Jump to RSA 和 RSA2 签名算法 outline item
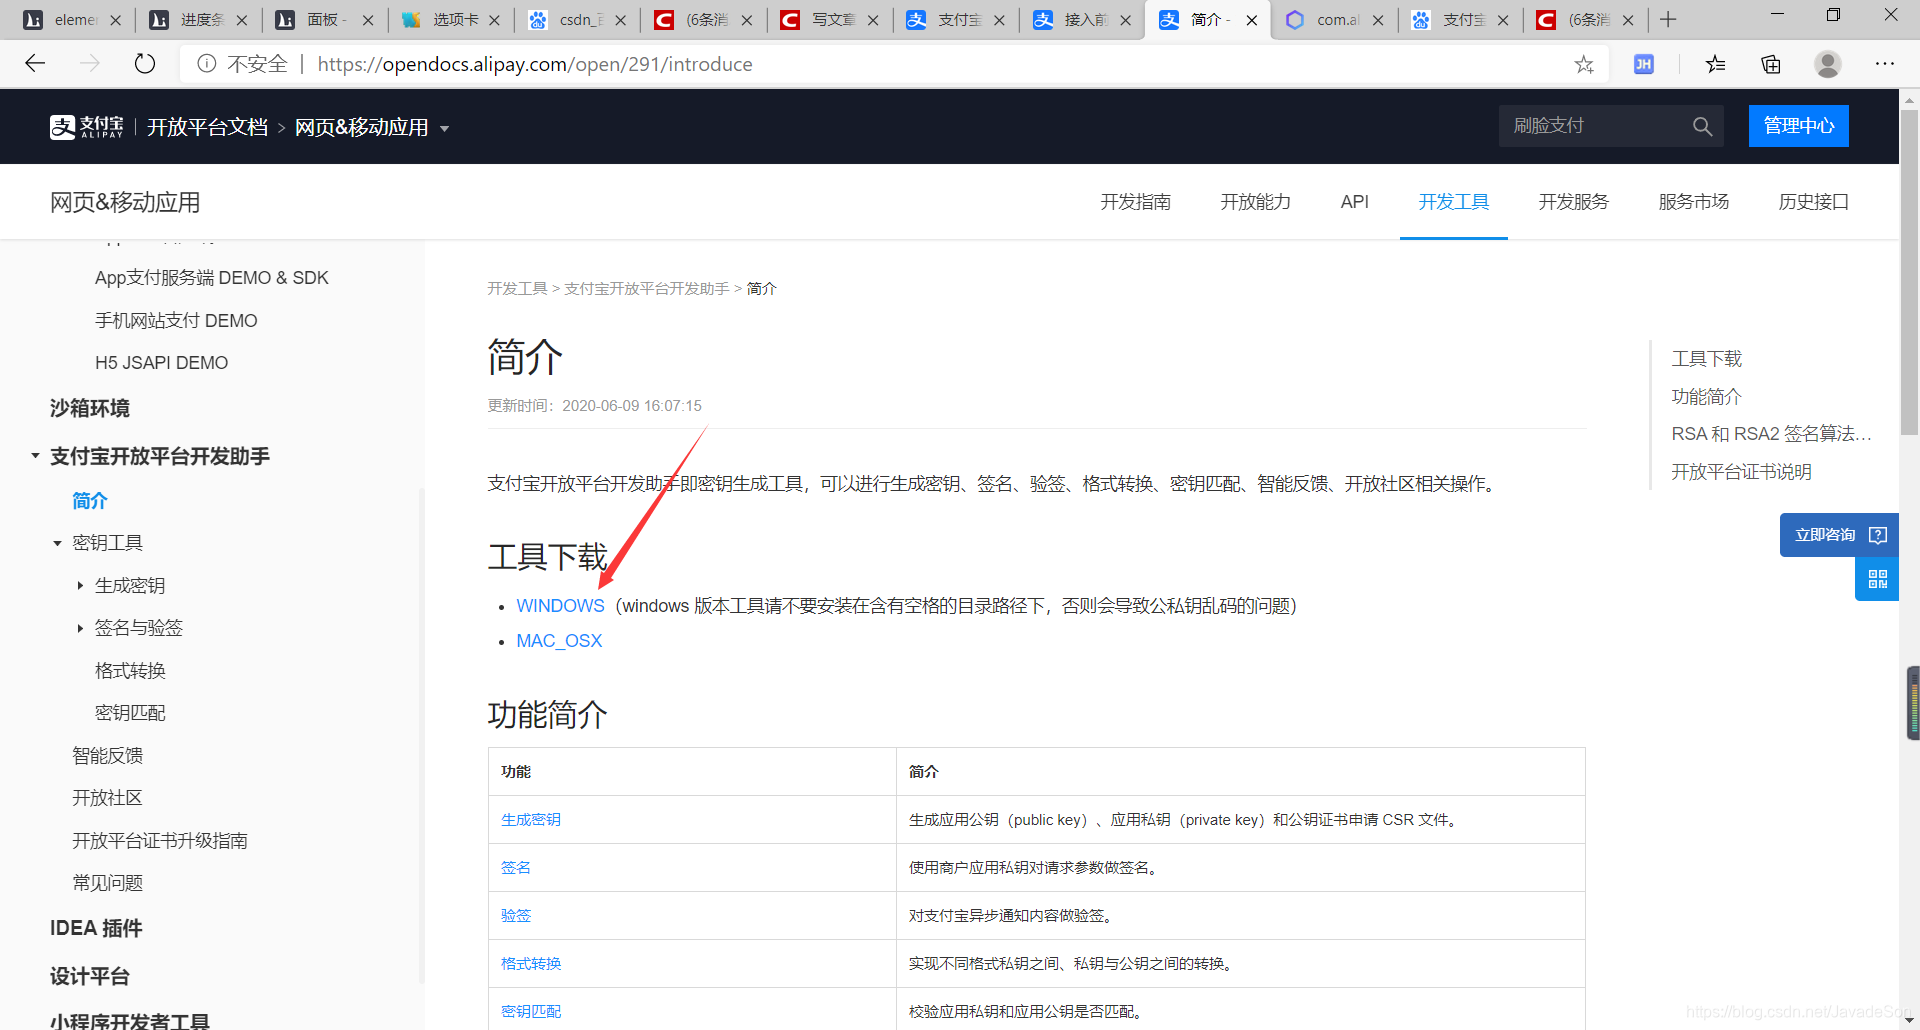This screenshot has width=1920, height=1030. point(1771,434)
